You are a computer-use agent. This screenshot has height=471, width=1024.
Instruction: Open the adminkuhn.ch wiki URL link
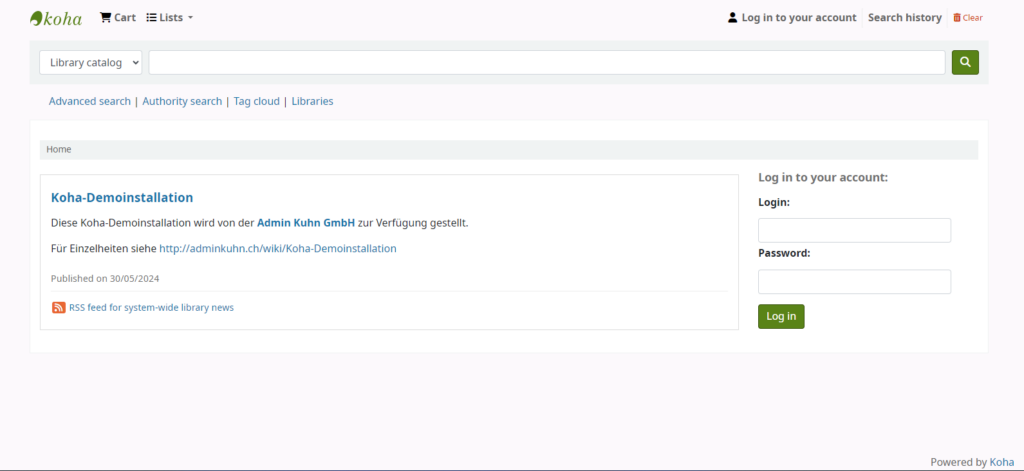click(278, 248)
